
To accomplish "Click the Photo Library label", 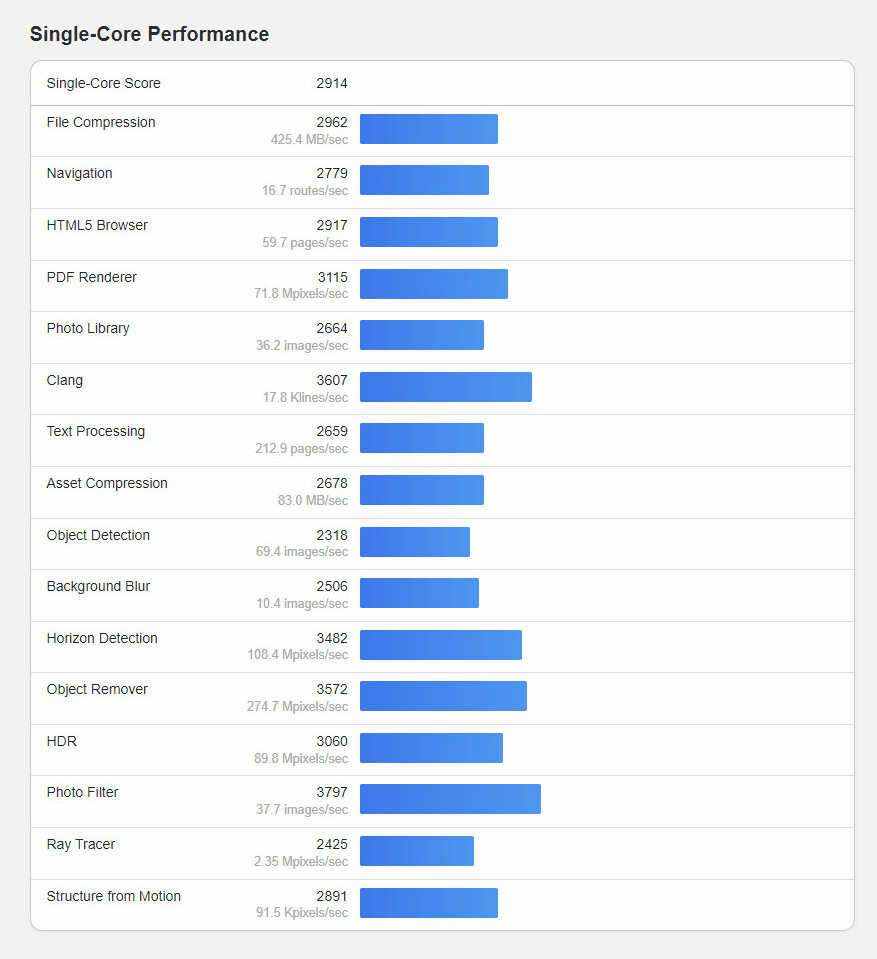I will pos(88,328).
